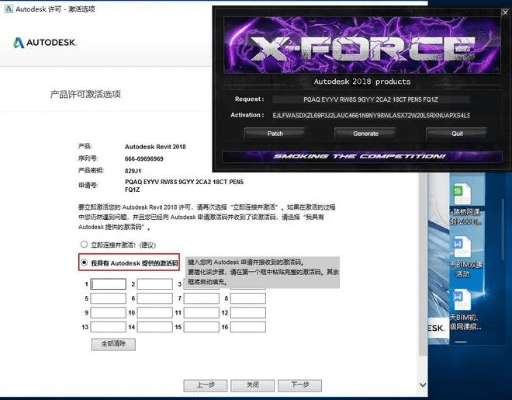Click the Autodesk logo in the header

pos(45,42)
